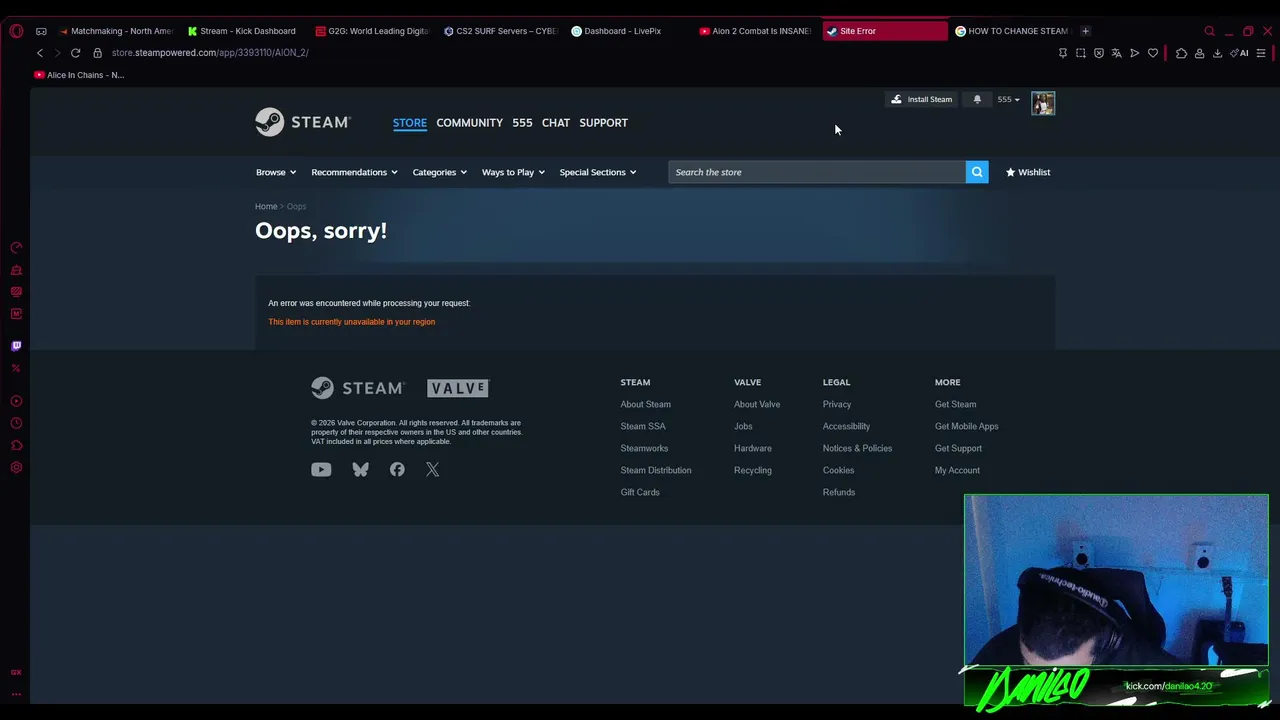1280x720 pixels.
Task: Click the store search magnifier button
Action: (x=977, y=172)
